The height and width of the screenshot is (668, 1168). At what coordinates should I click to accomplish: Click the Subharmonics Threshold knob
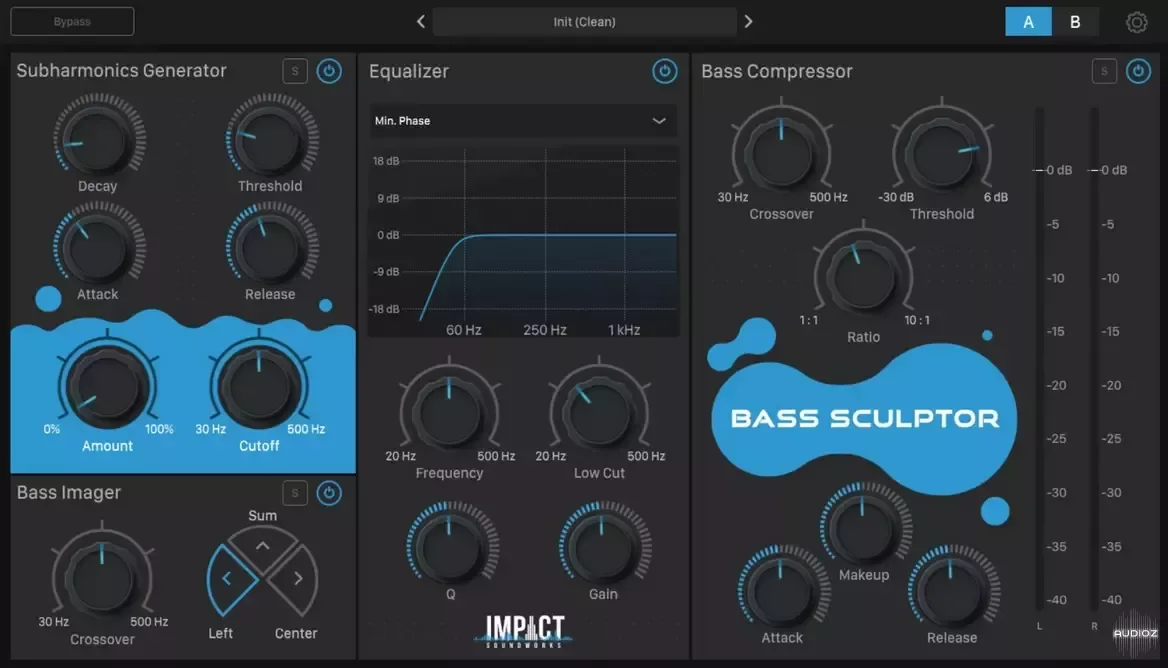tap(271, 139)
